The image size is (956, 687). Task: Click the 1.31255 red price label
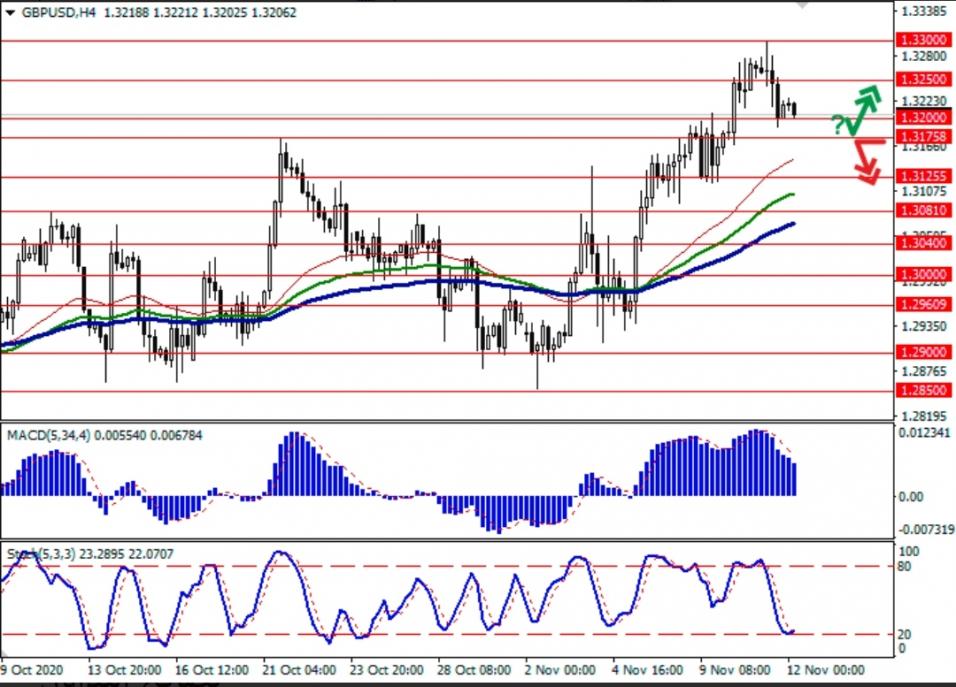[924, 176]
